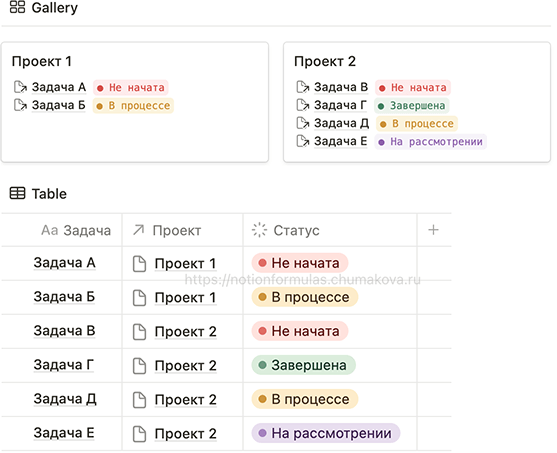This screenshot has height=453, width=557.
Task: Open the Проект column header
Action: (x=183, y=230)
